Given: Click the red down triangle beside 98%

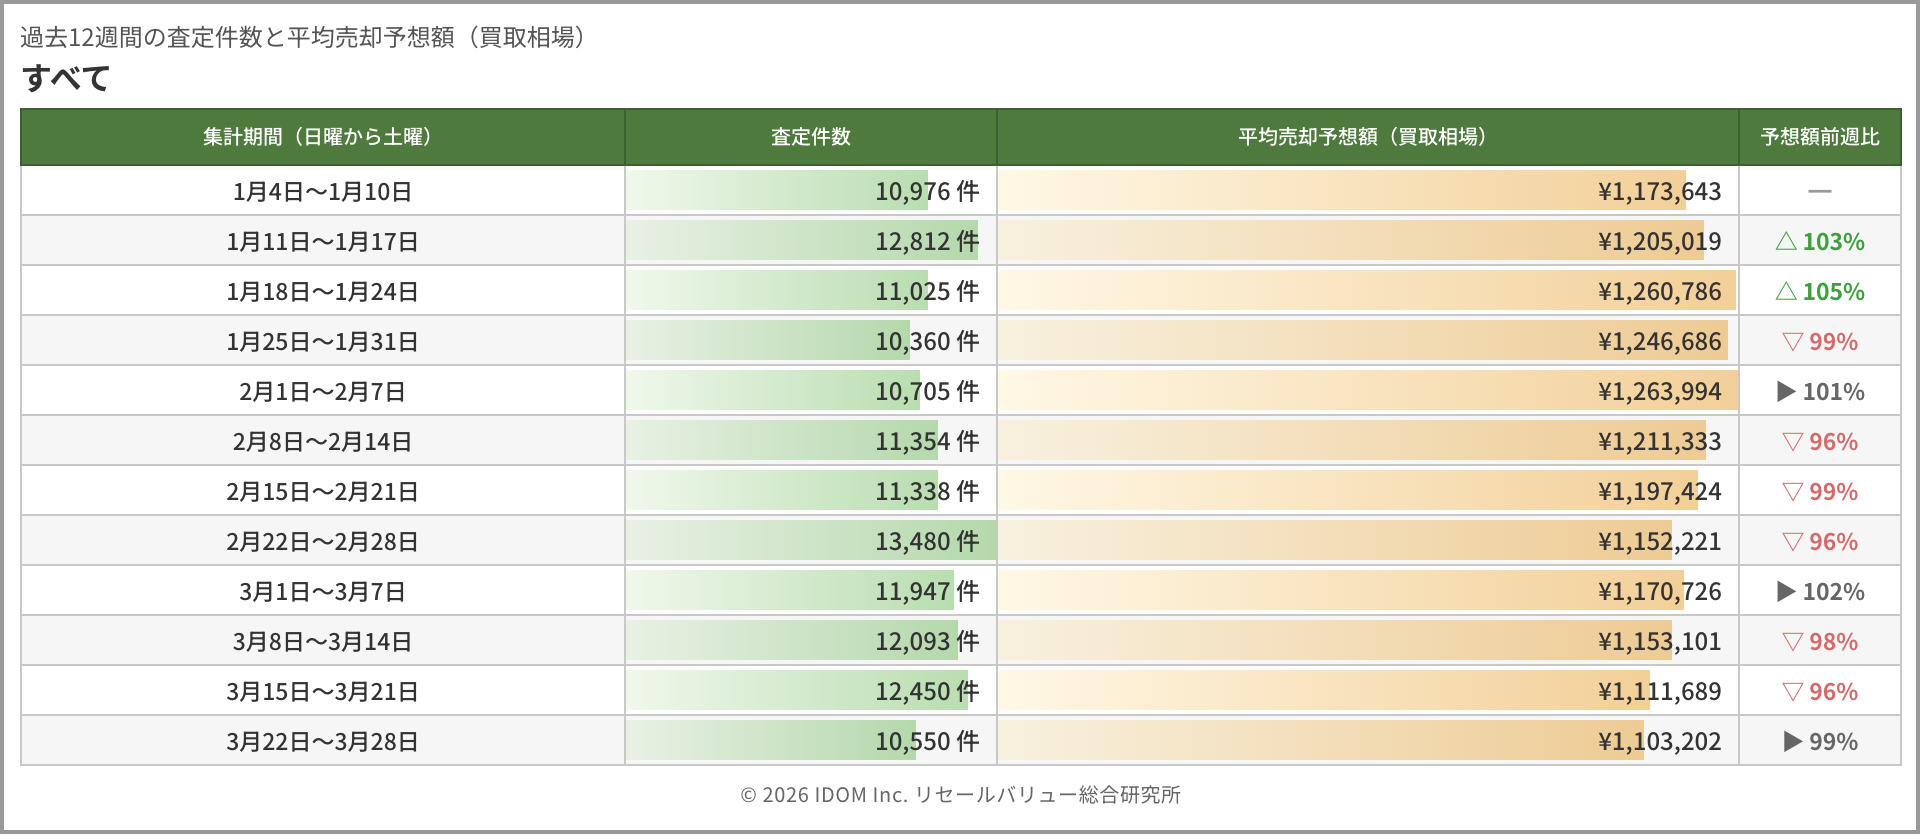Looking at the screenshot, I should [1792, 641].
